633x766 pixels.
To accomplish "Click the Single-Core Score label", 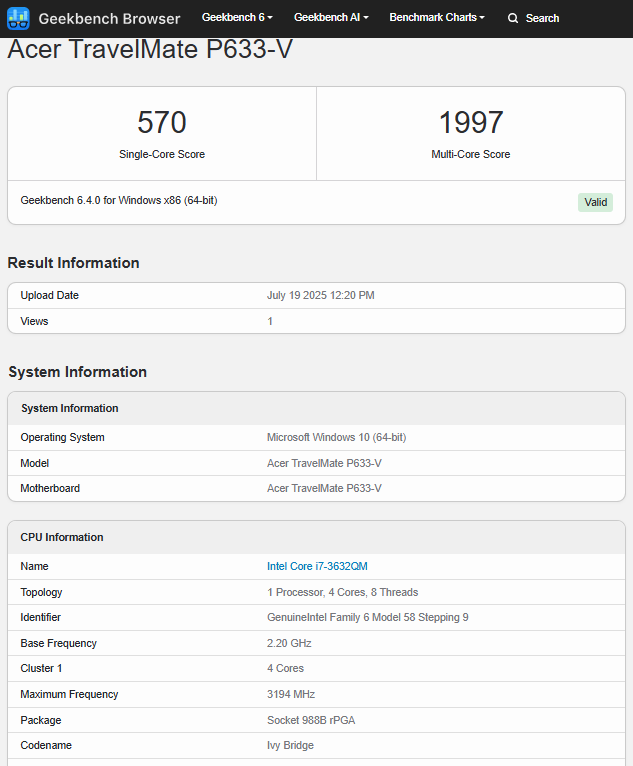I will 162,154.
